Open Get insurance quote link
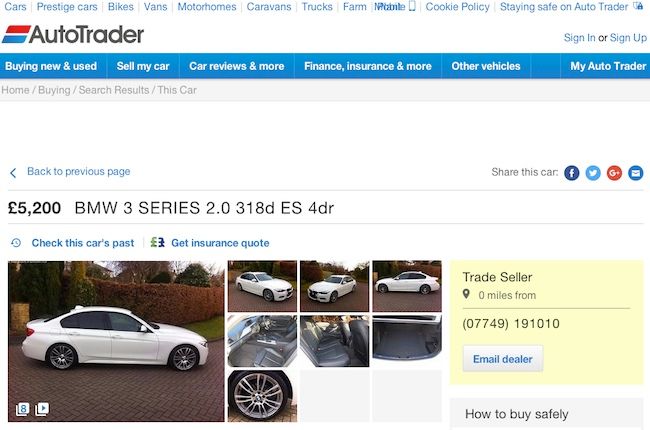 pos(220,243)
